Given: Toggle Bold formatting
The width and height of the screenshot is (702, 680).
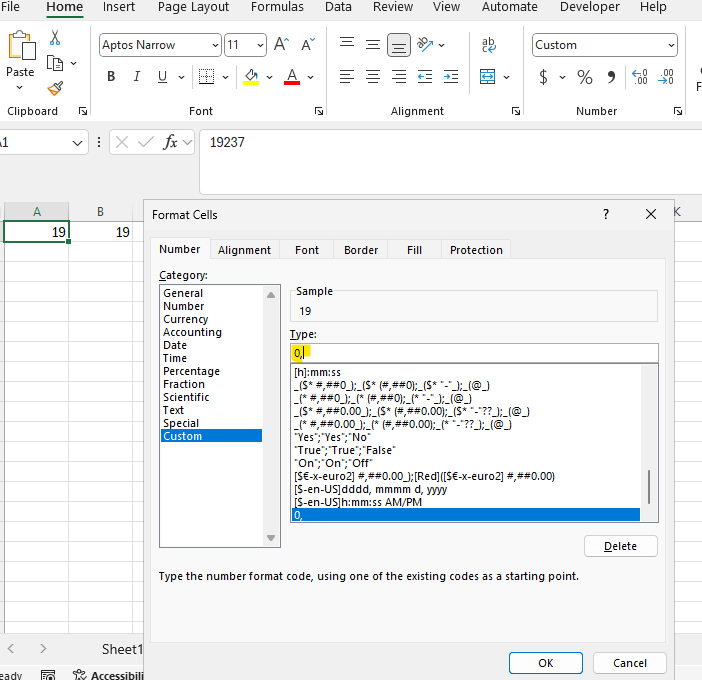Looking at the screenshot, I should (x=111, y=77).
